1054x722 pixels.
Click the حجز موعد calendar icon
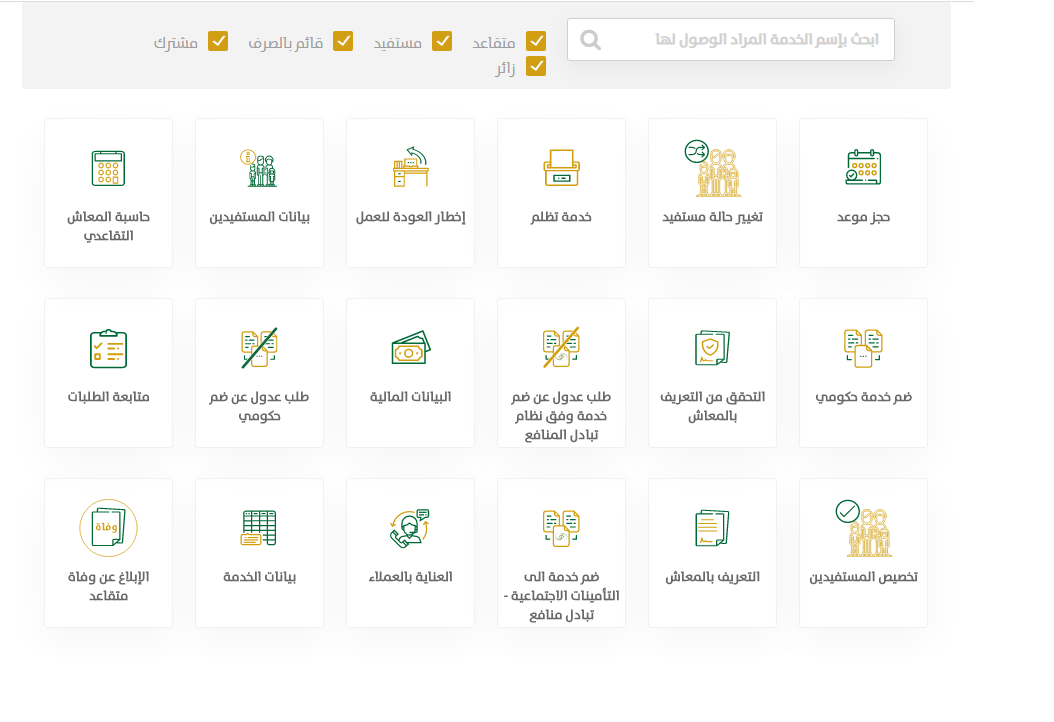point(863,167)
